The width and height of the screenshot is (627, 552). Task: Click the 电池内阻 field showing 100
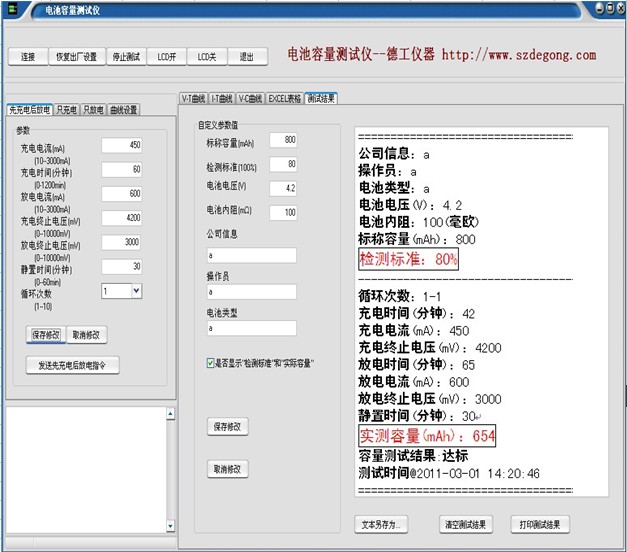284,212
